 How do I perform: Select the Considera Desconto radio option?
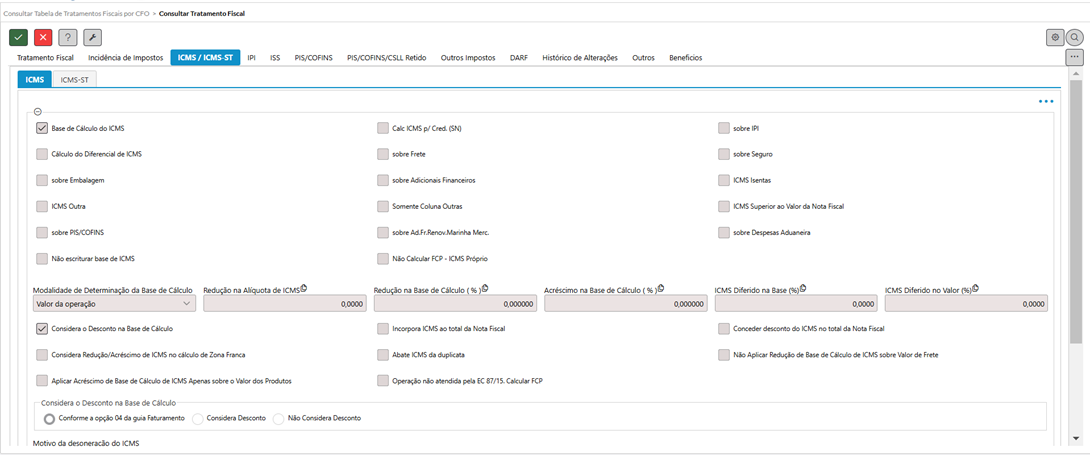[x=198, y=418]
